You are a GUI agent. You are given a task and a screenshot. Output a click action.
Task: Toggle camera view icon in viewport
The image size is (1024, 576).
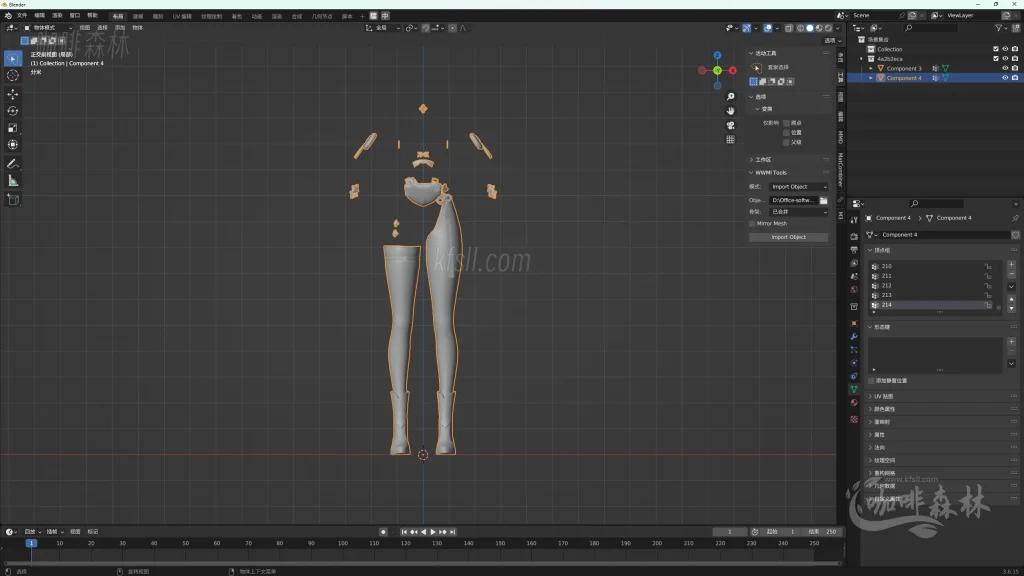point(730,125)
